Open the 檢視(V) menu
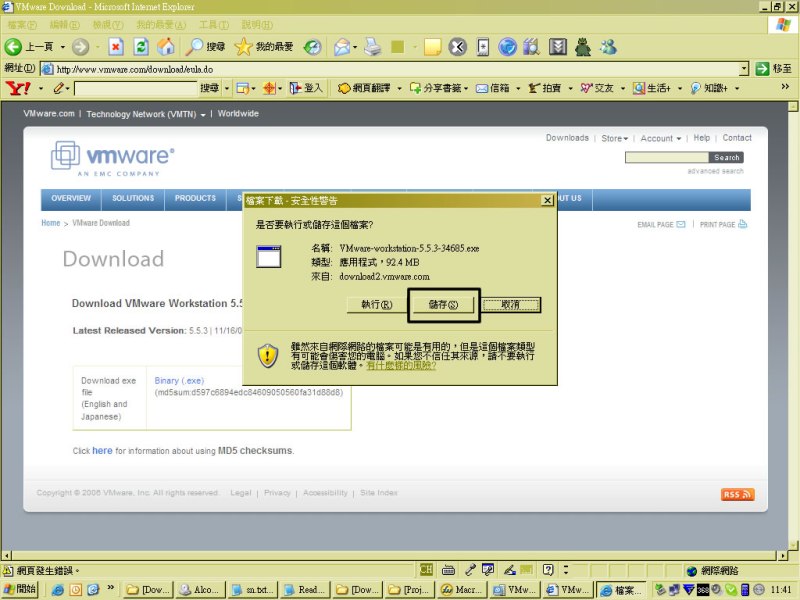Image resolution: width=800 pixels, height=600 pixels. click(108, 24)
